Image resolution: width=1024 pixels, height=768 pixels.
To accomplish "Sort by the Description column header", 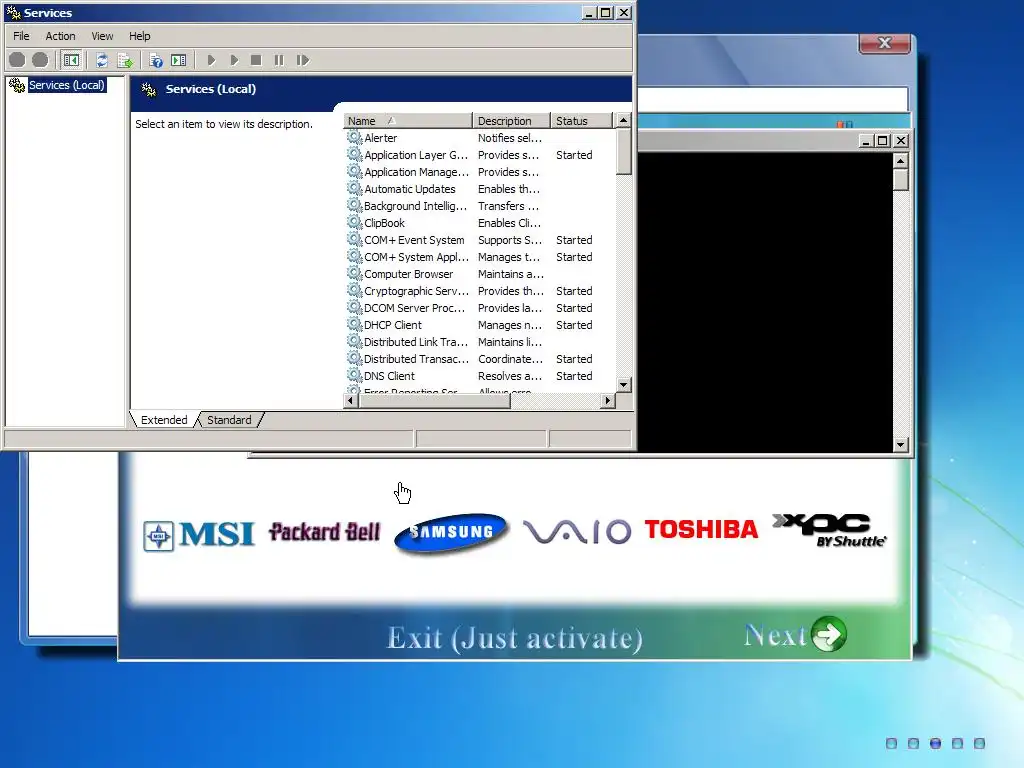I will pos(511,121).
